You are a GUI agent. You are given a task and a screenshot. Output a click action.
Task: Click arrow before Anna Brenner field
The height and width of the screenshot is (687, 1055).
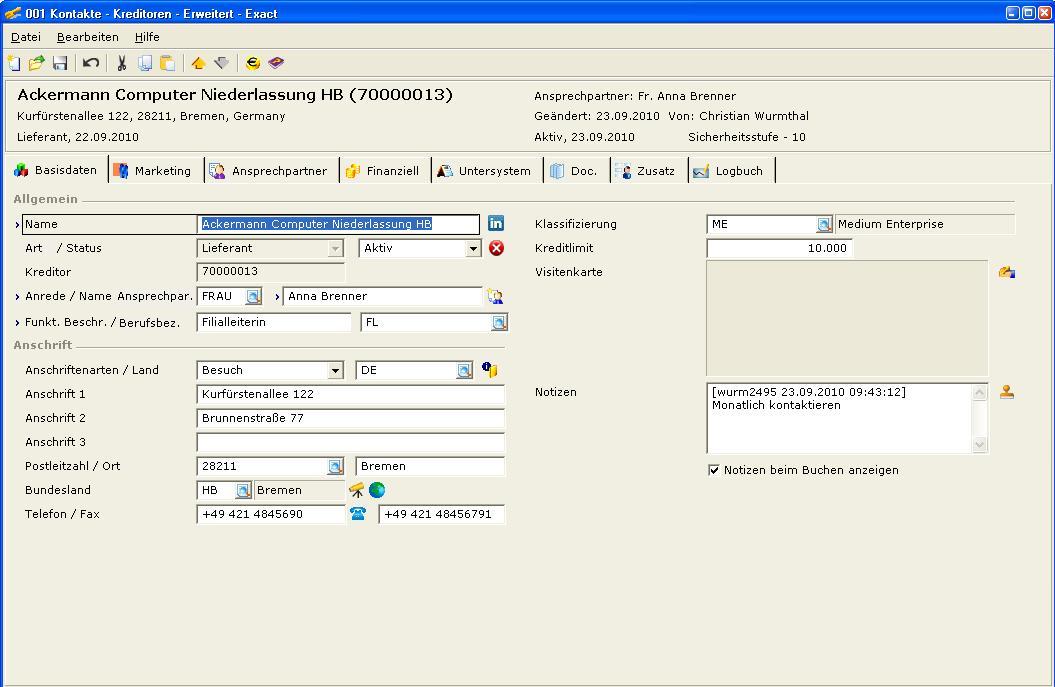point(277,297)
